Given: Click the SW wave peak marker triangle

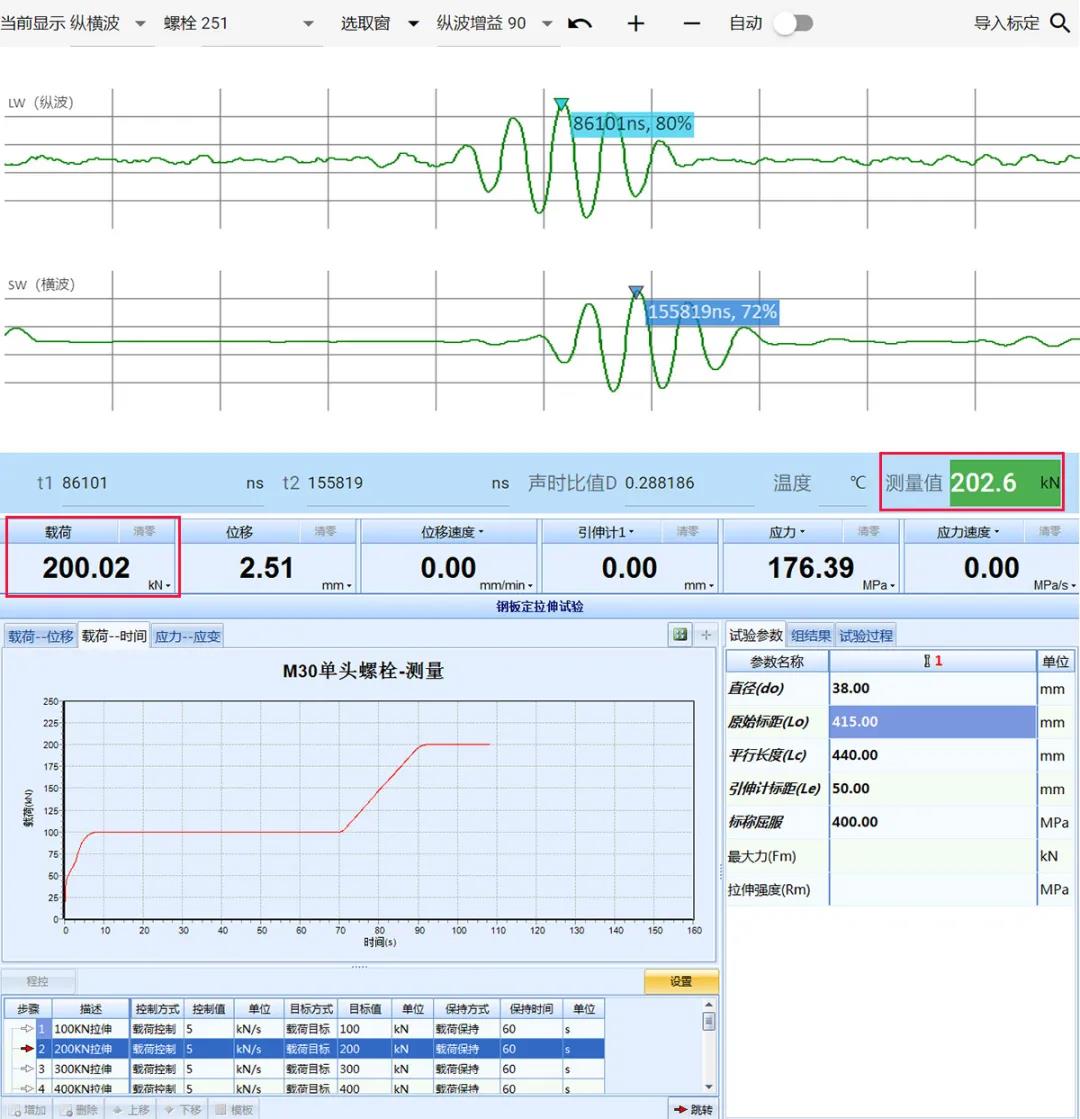Looking at the screenshot, I should click(636, 292).
